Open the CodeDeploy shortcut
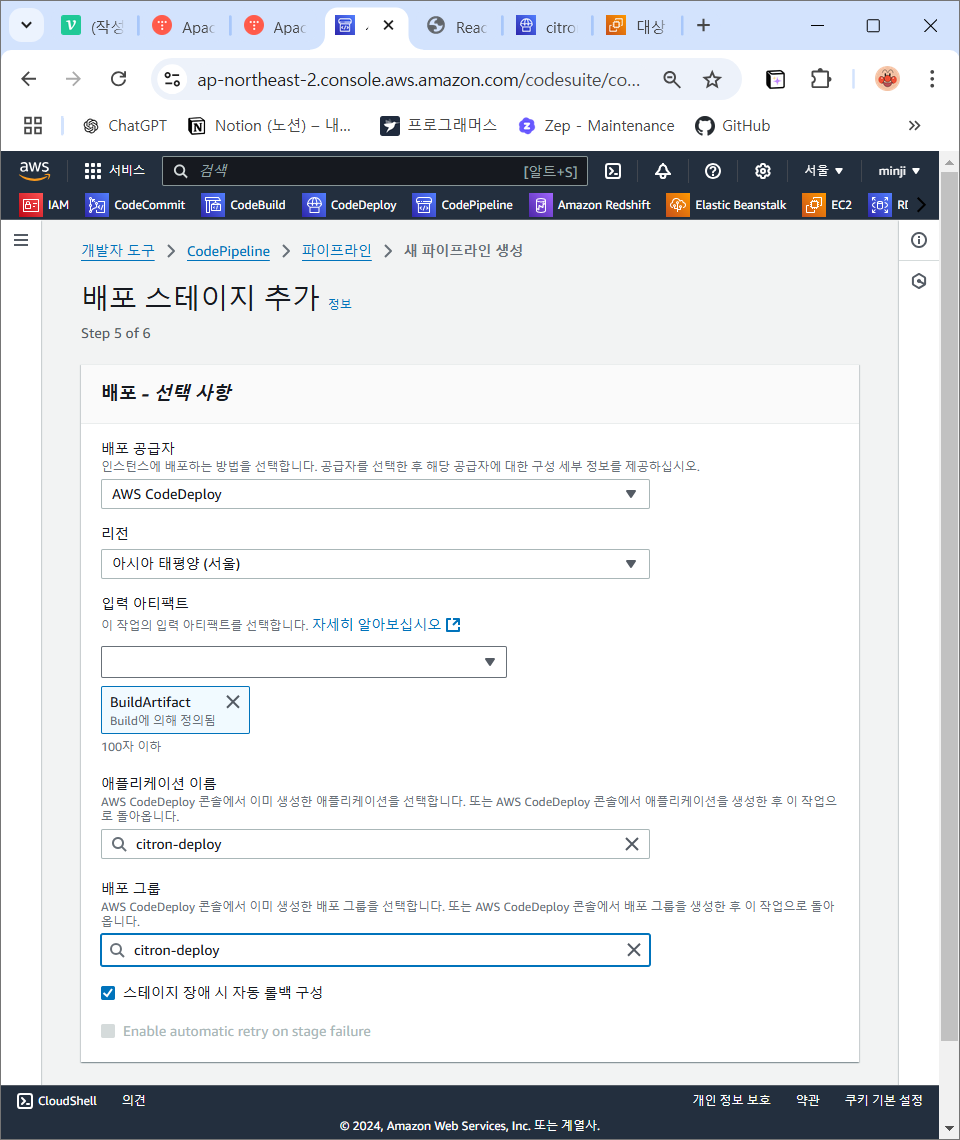Viewport: 960px width, 1140px height. [350, 205]
